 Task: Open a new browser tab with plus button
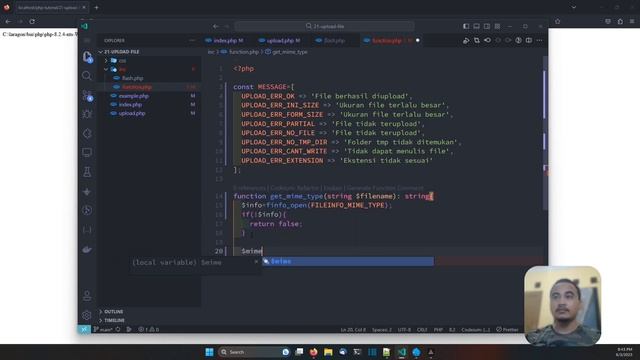click(96, 7)
